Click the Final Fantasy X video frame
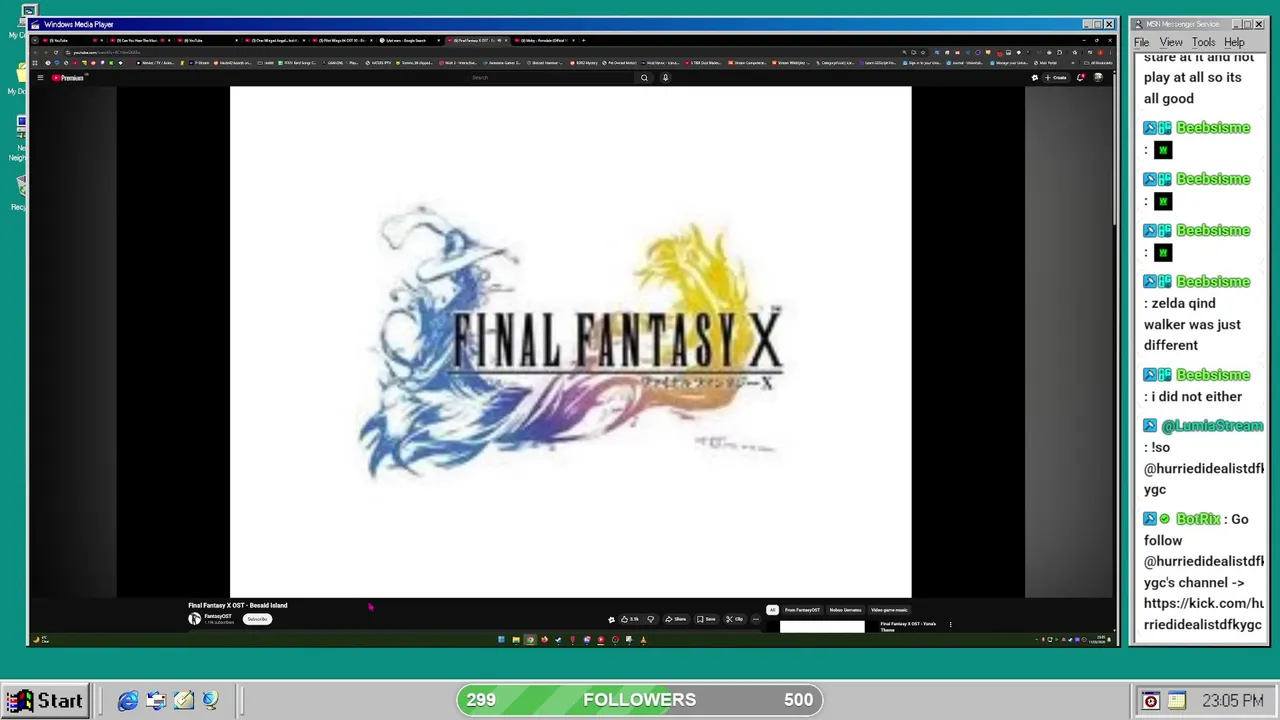The image size is (1280, 720). [570, 342]
